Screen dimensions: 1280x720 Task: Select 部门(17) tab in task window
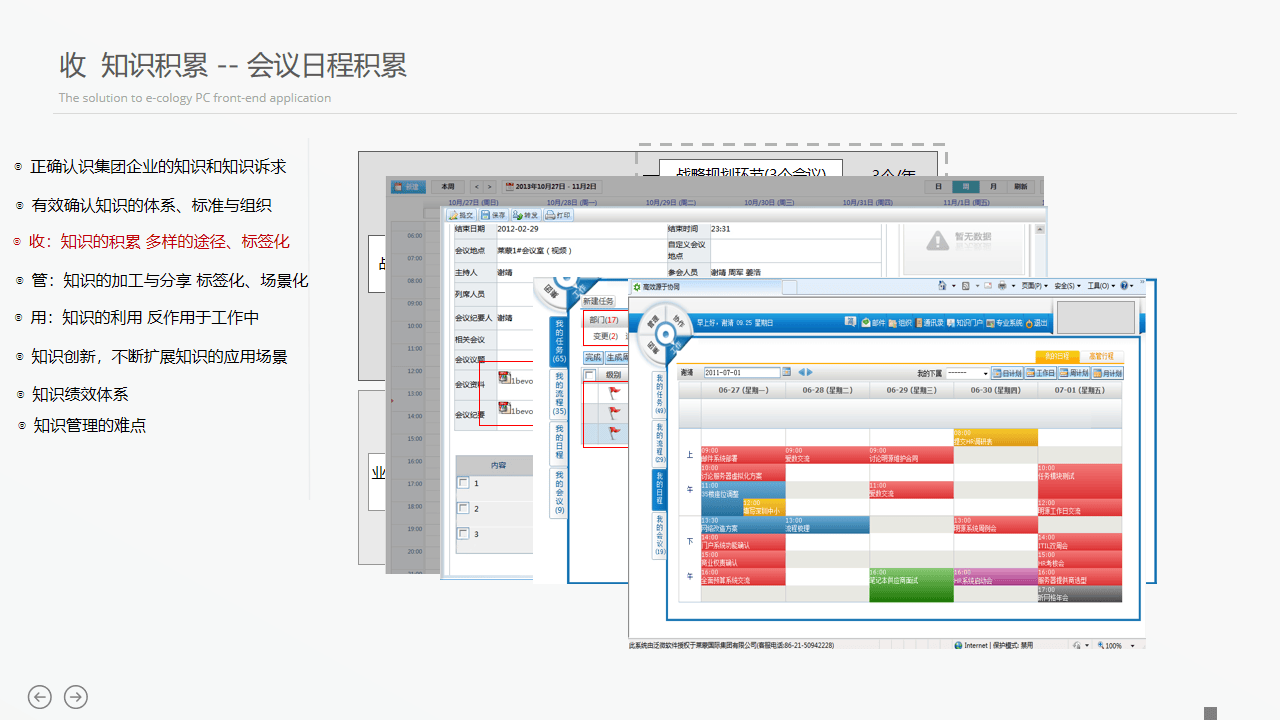point(604,320)
